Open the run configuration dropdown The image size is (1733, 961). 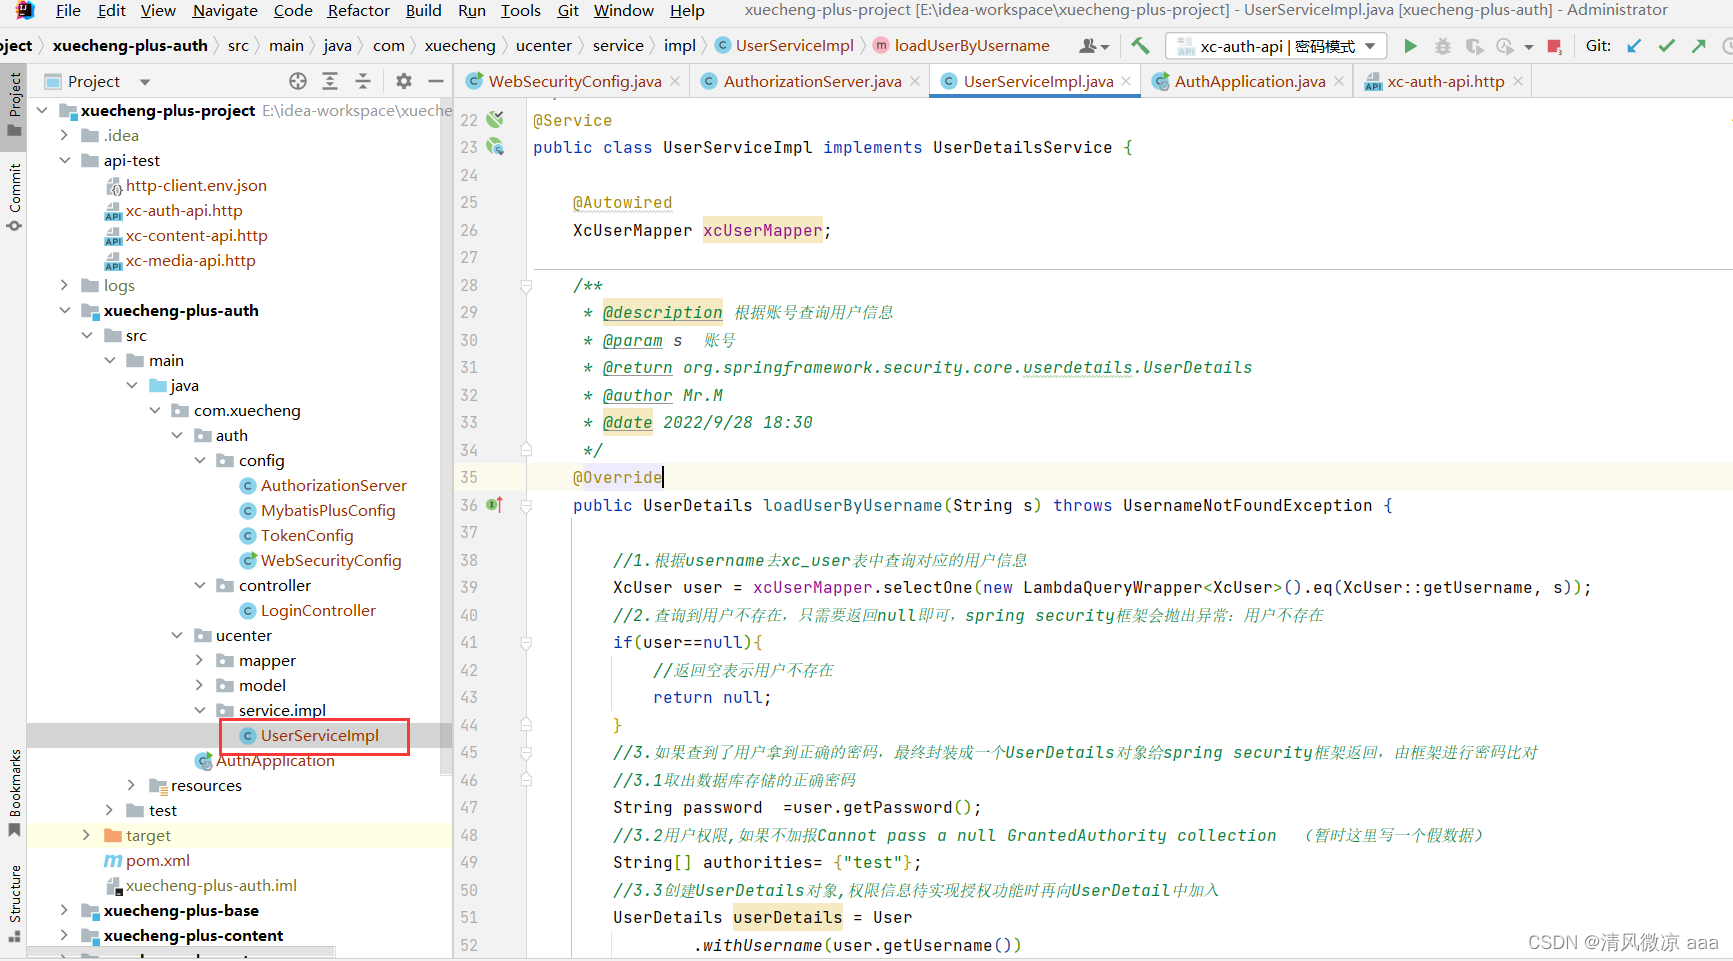(1276, 46)
